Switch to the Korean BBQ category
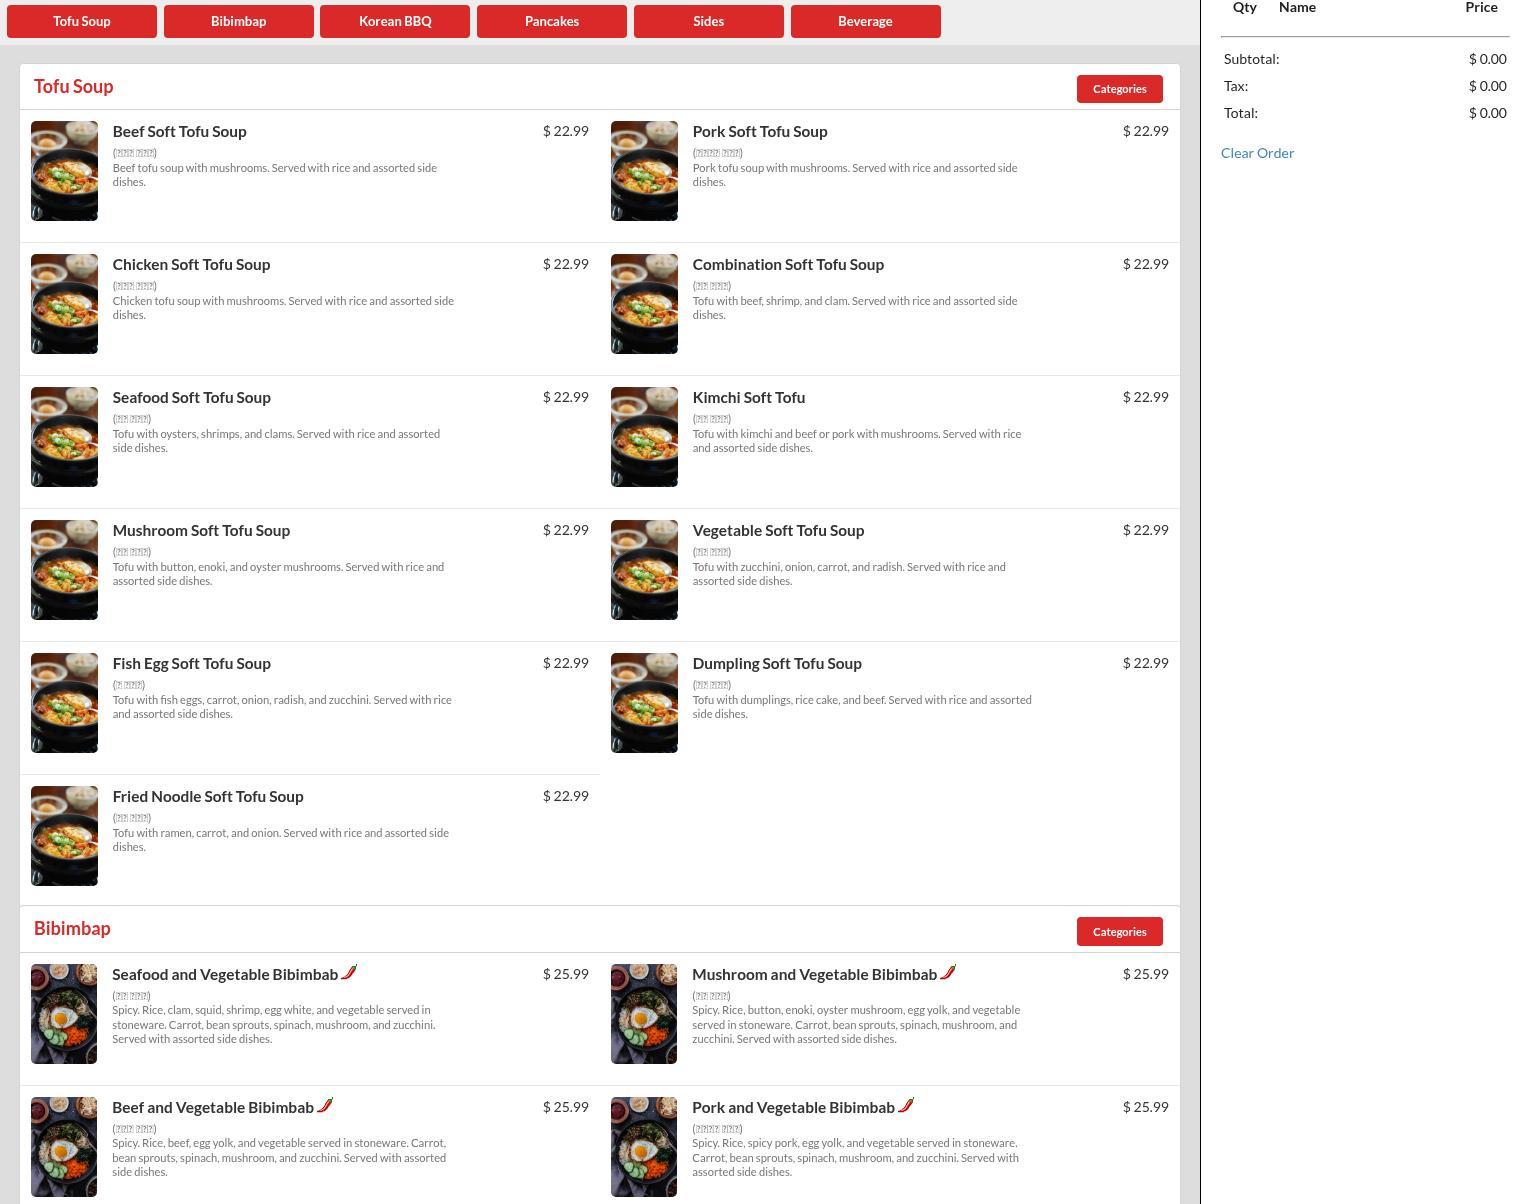Screen dimensions: 1530x1204 pos(395,21)
